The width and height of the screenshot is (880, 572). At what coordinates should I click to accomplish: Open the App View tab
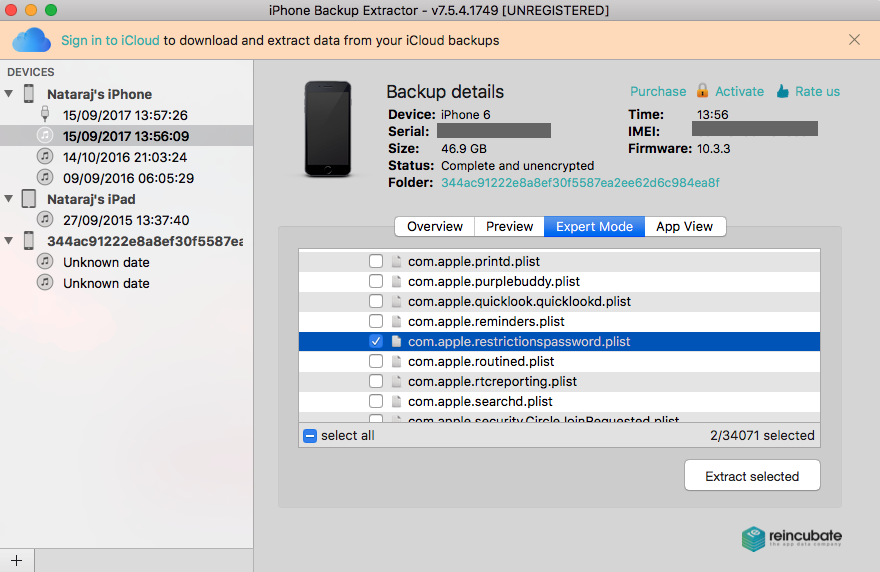pos(684,226)
